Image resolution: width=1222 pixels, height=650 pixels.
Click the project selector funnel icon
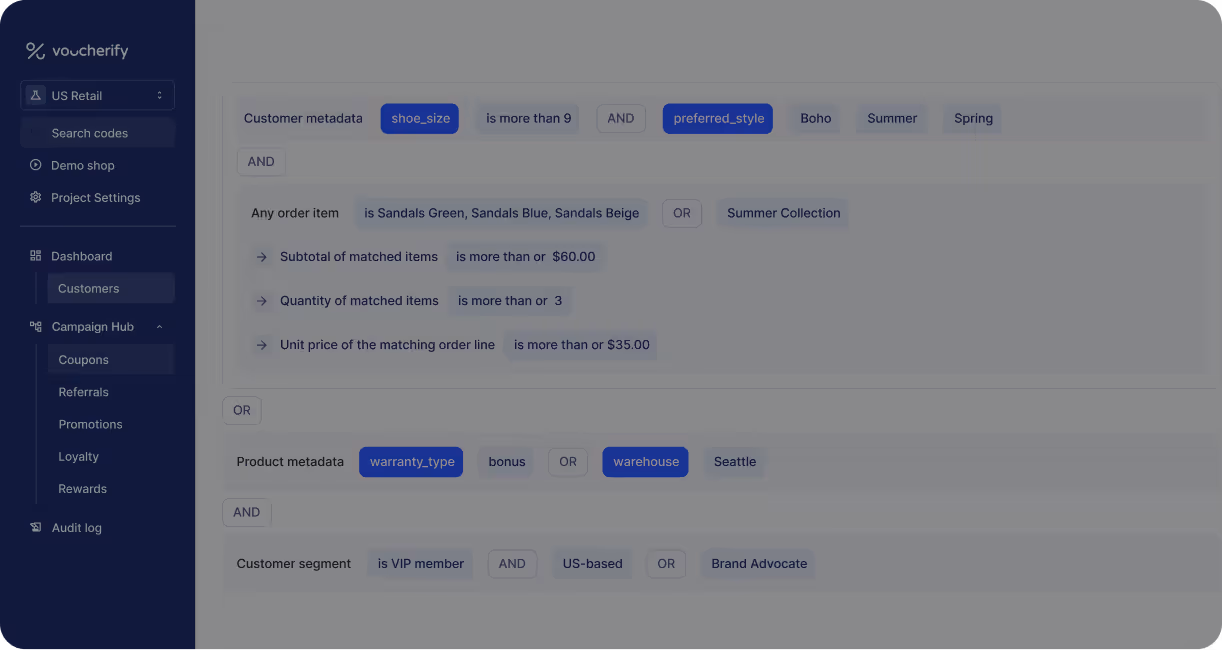tap(35, 94)
